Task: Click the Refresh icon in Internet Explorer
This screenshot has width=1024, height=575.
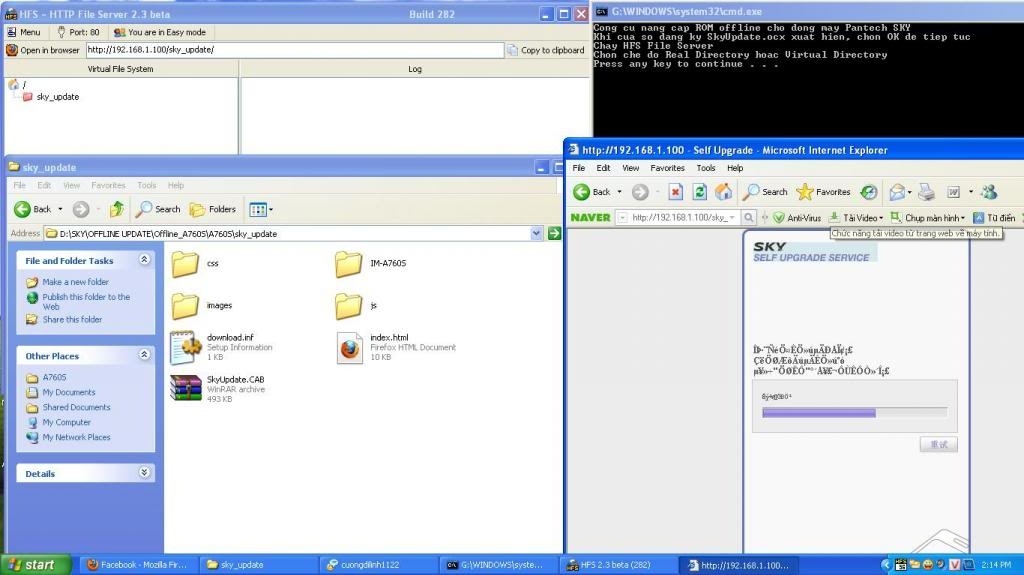Action: tap(699, 191)
